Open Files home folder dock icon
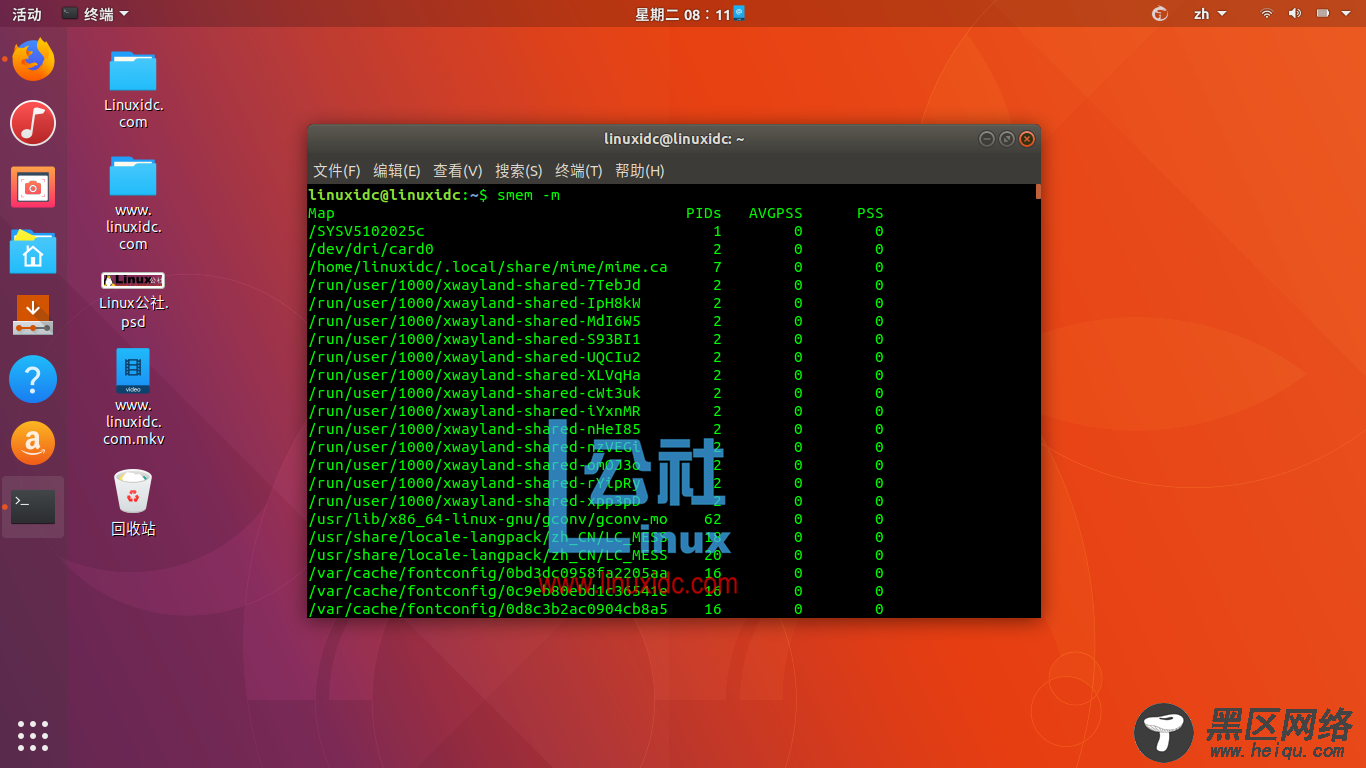 33,251
